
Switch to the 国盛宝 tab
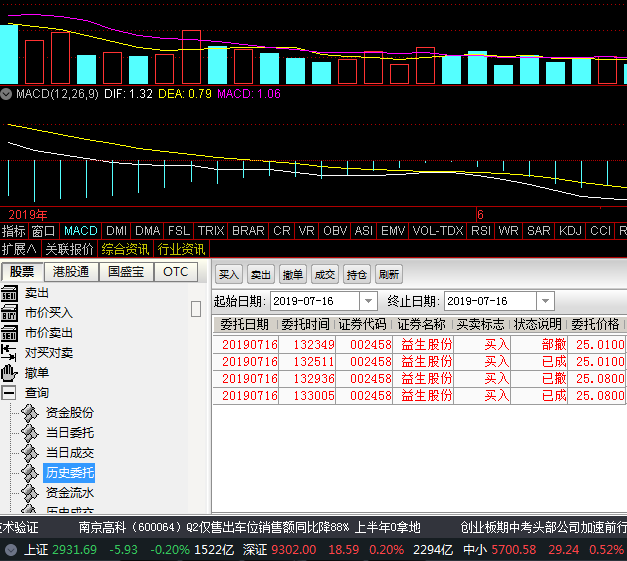(x=126, y=272)
